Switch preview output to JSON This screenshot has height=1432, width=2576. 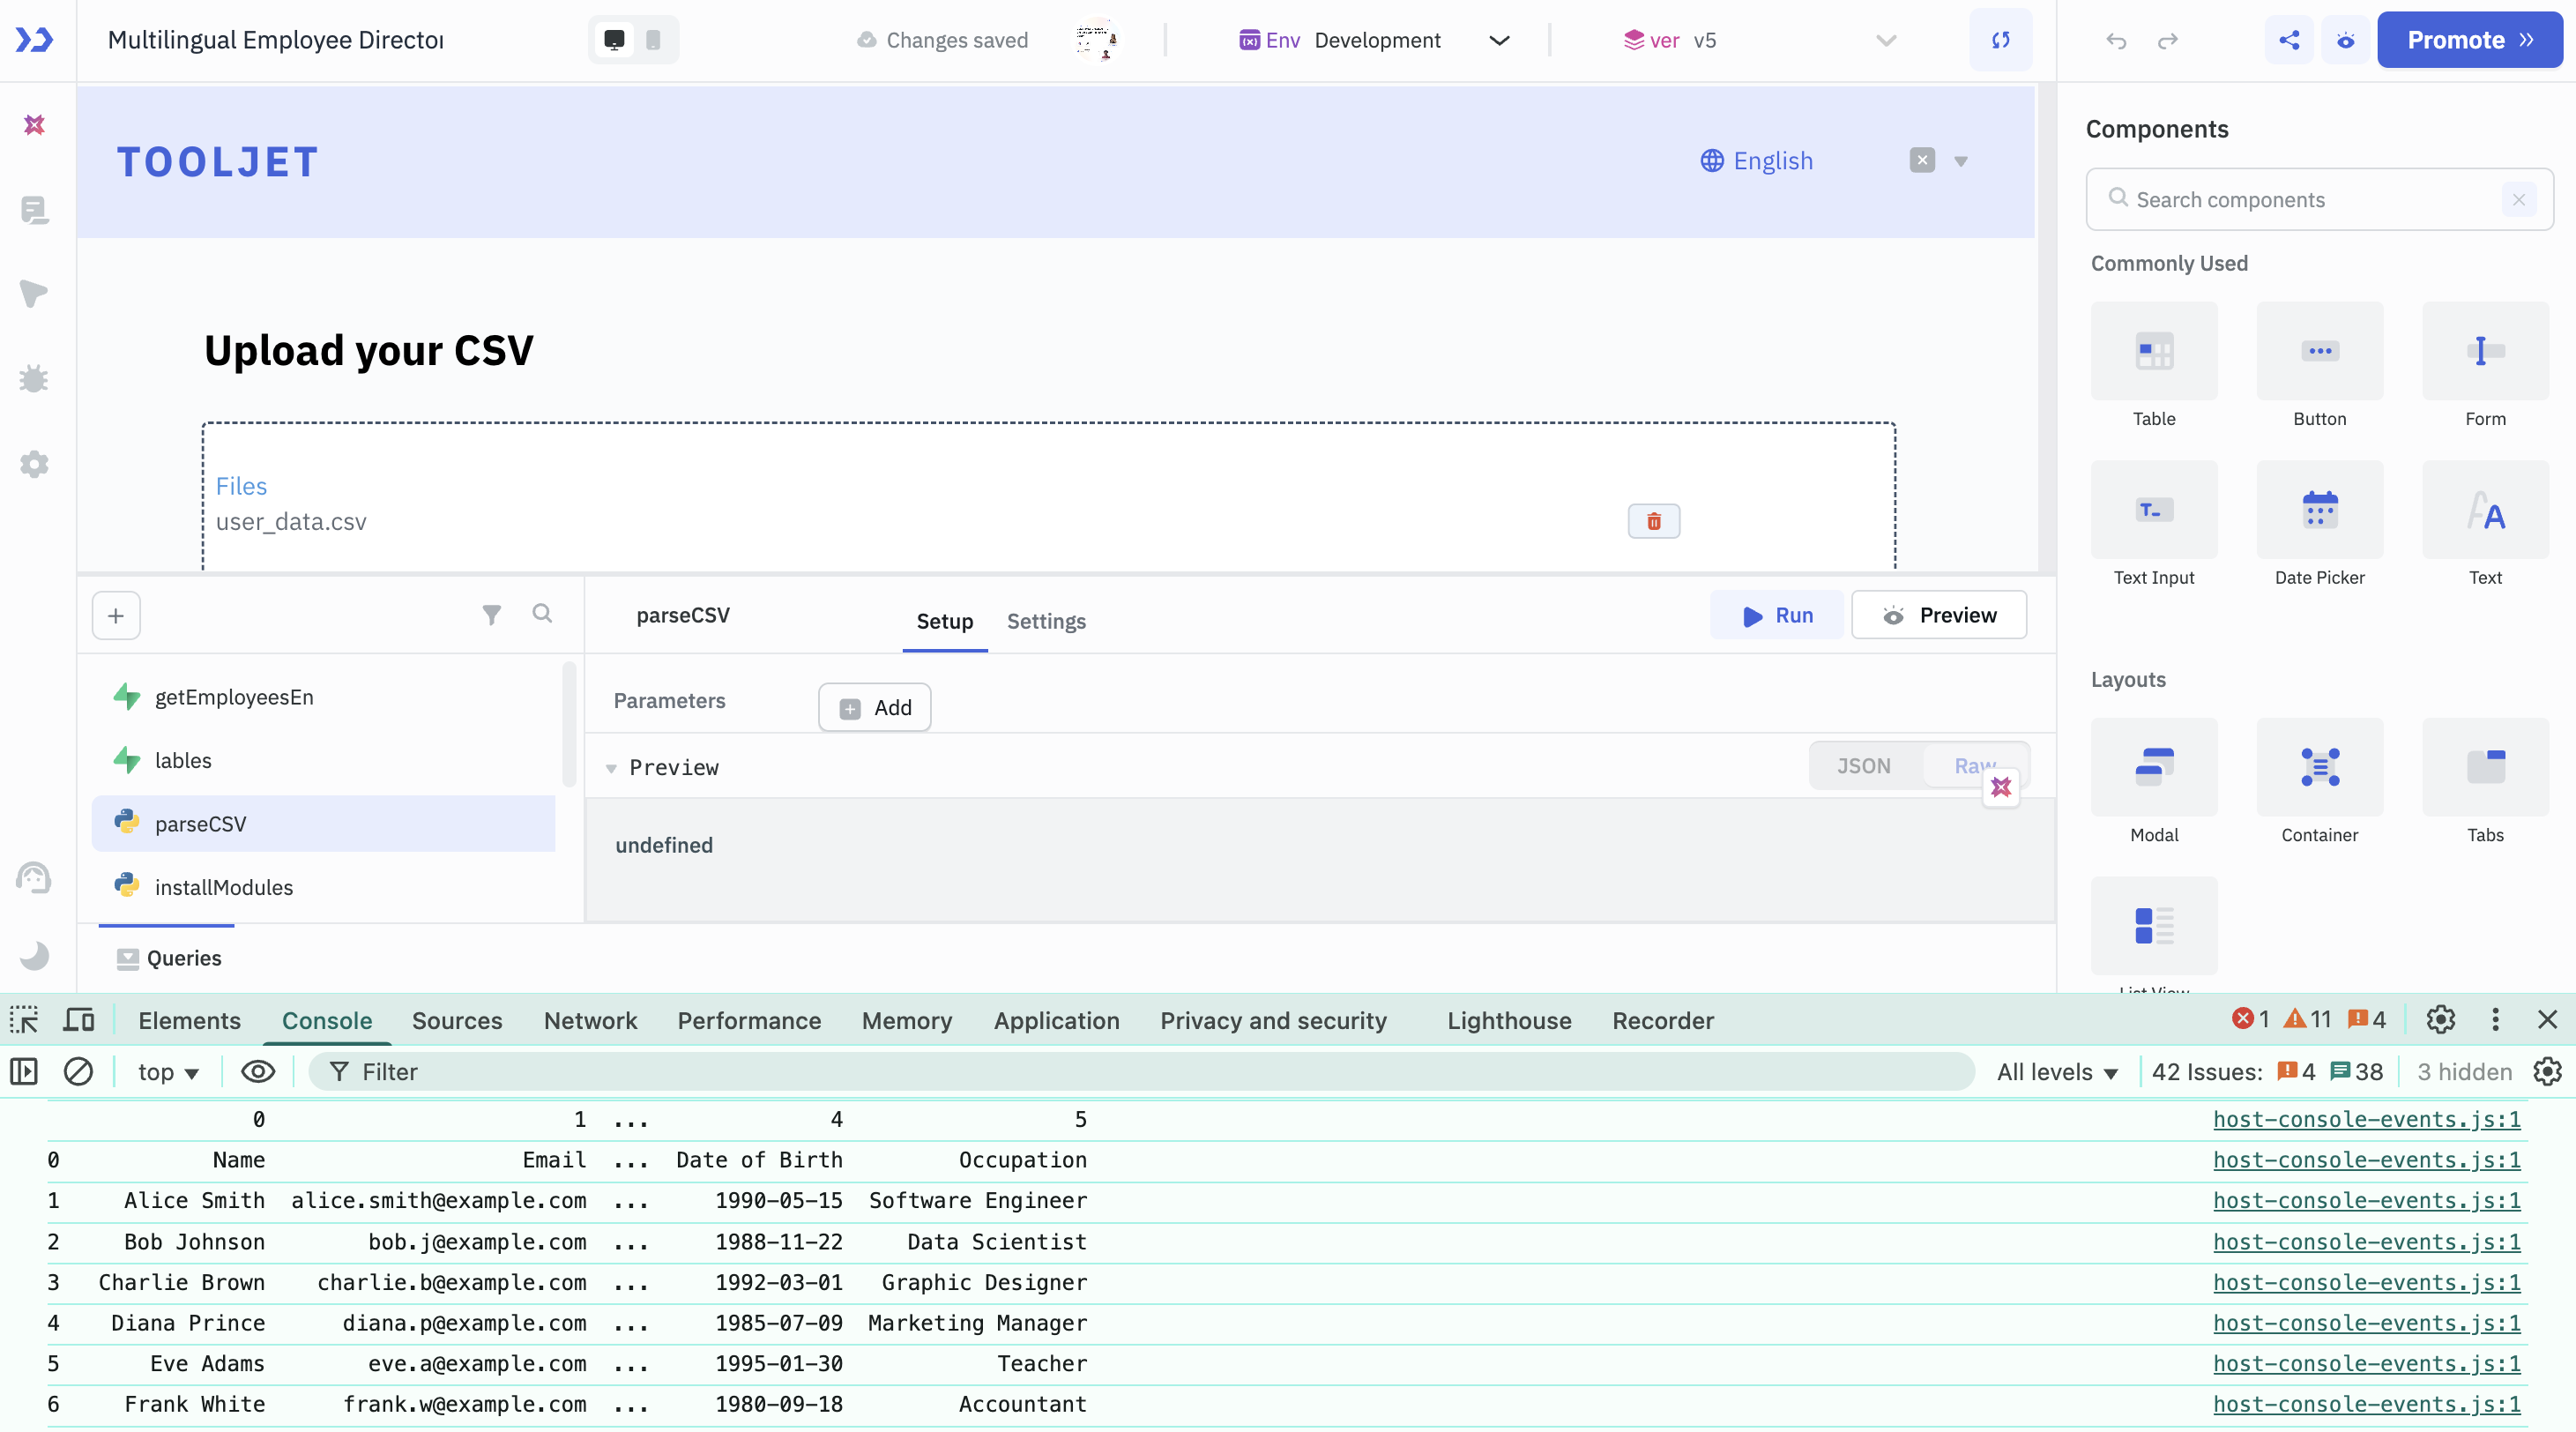pos(1863,766)
